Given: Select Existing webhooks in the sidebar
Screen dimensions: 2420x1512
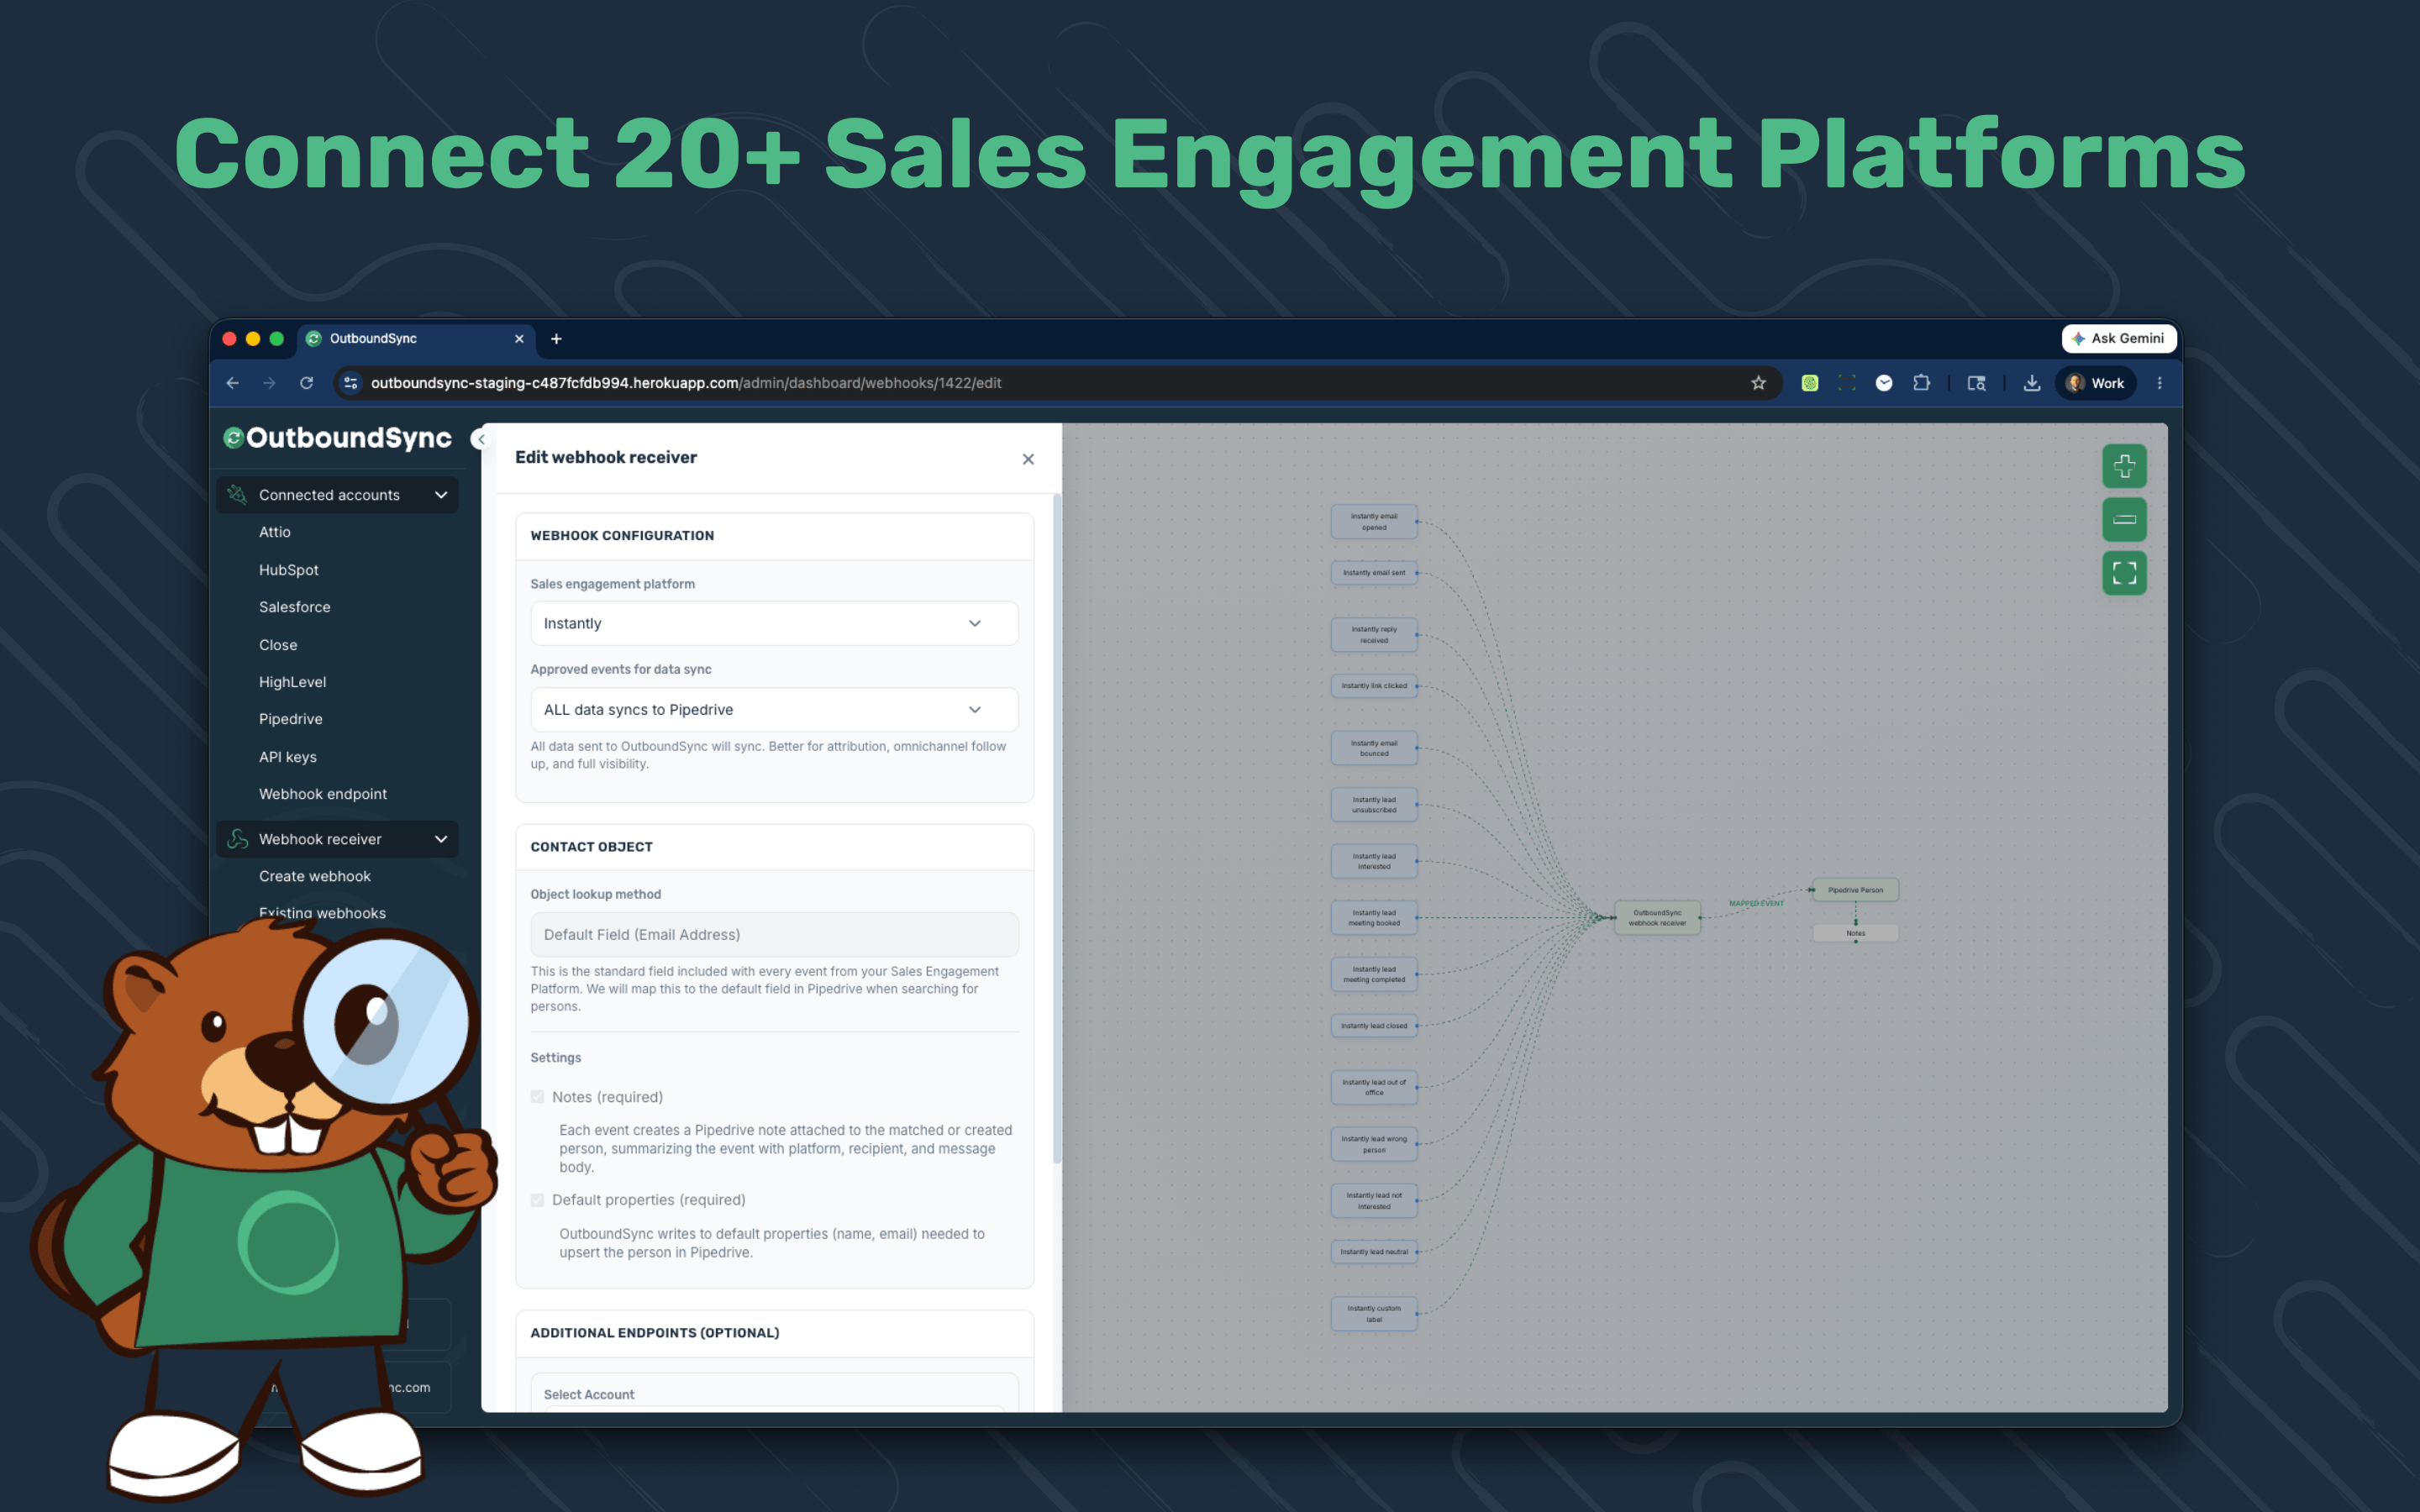Looking at the screenshot, I should coord(322,913).
